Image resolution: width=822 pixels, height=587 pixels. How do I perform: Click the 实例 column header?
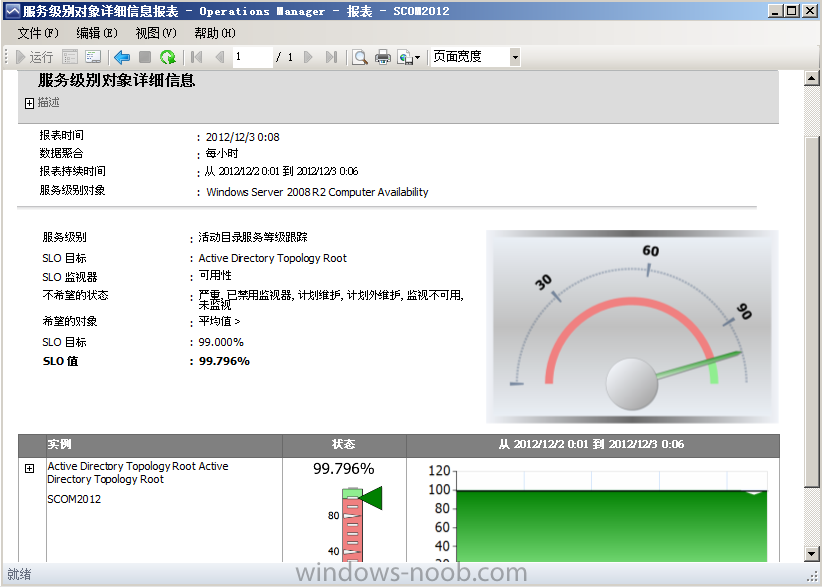(x=59, y=444)
